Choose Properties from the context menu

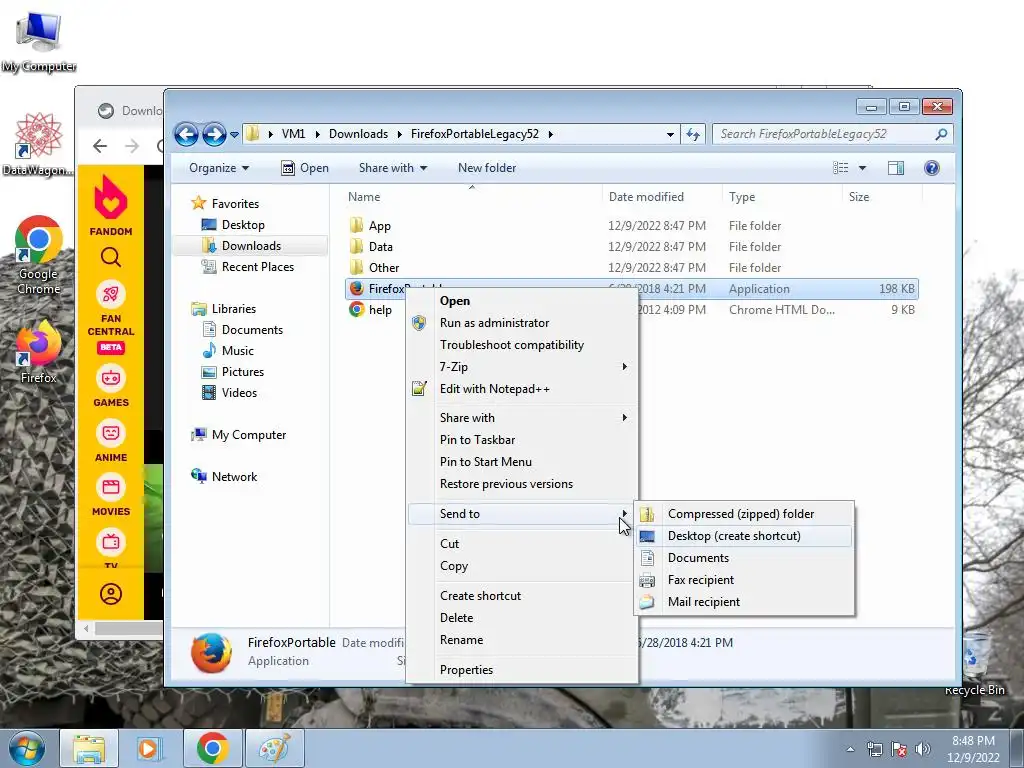(x=522, y=670)
